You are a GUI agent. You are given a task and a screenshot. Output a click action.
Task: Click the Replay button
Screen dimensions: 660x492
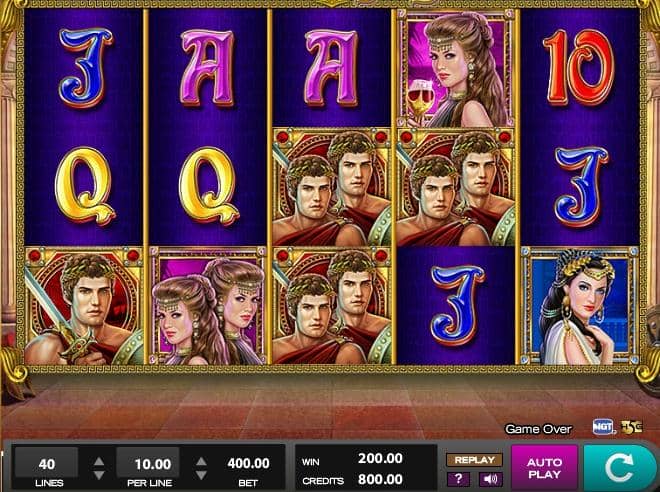[474, 460]
